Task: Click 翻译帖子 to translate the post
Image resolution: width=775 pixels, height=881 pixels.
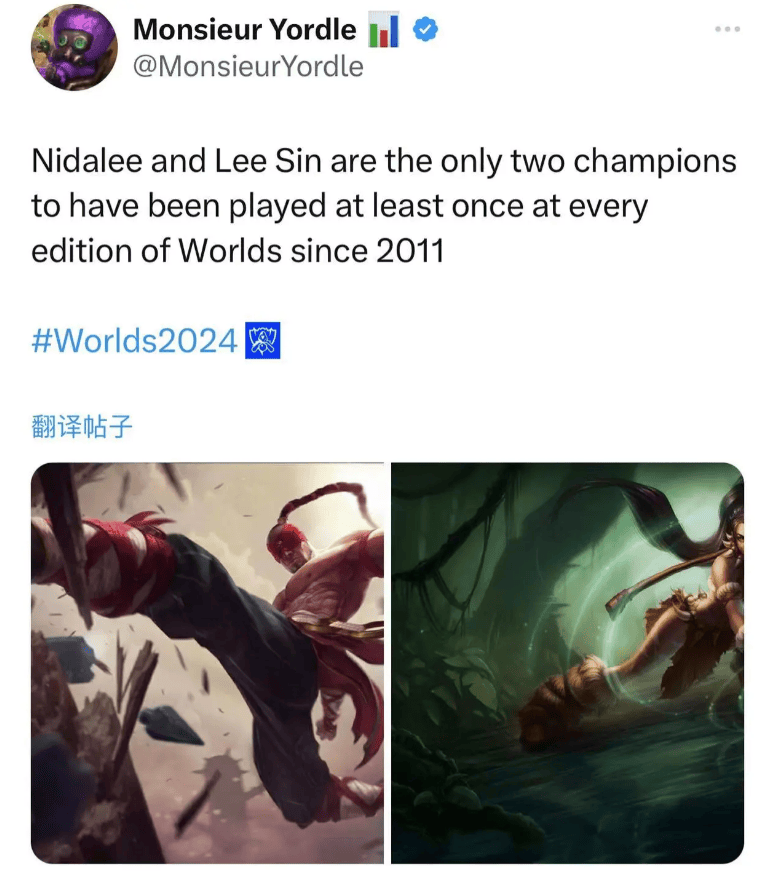Action: (x=82, y=426)
